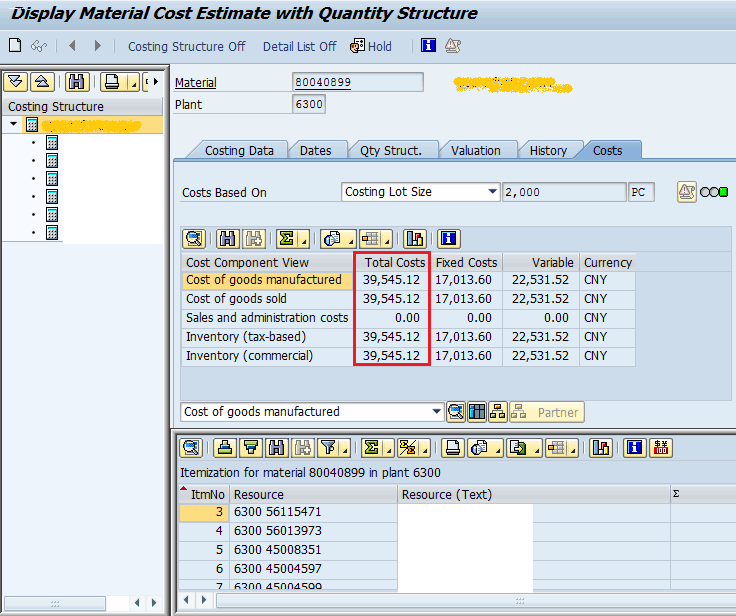
Task: Show more Costing Structure toolbar buttons arrow
Action: [156, 82]
